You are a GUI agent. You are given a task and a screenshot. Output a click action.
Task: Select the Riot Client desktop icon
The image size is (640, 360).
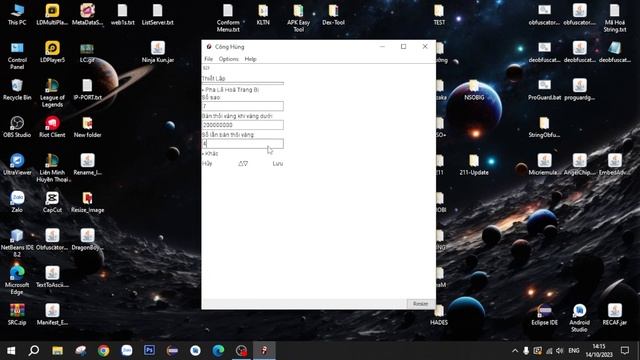[x=52, y=127]
